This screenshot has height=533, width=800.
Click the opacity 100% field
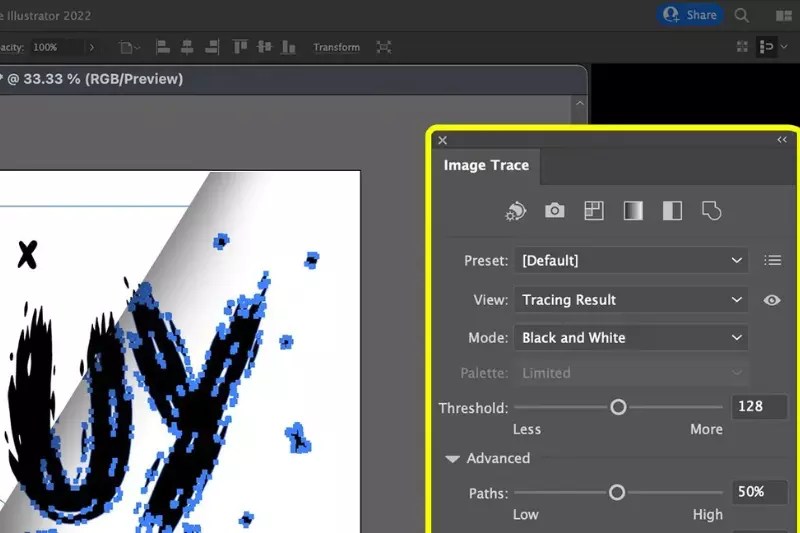[56, 47]
